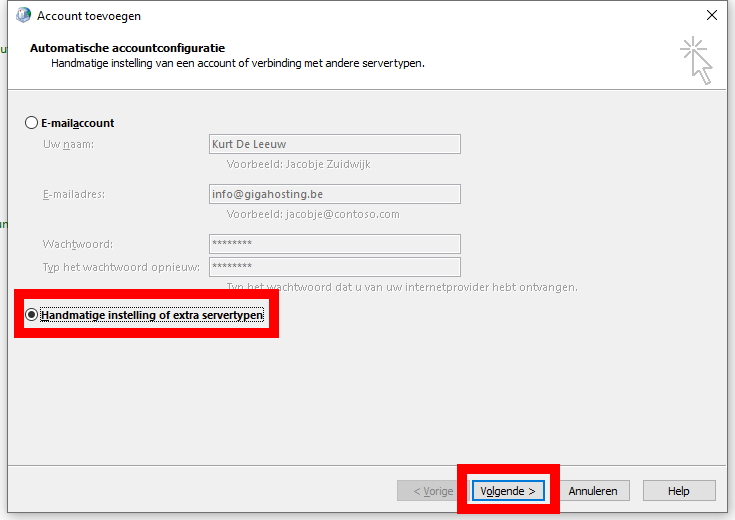Click the Uw naam label
Screen dimensions: 735x520
(x=62, y=144)
